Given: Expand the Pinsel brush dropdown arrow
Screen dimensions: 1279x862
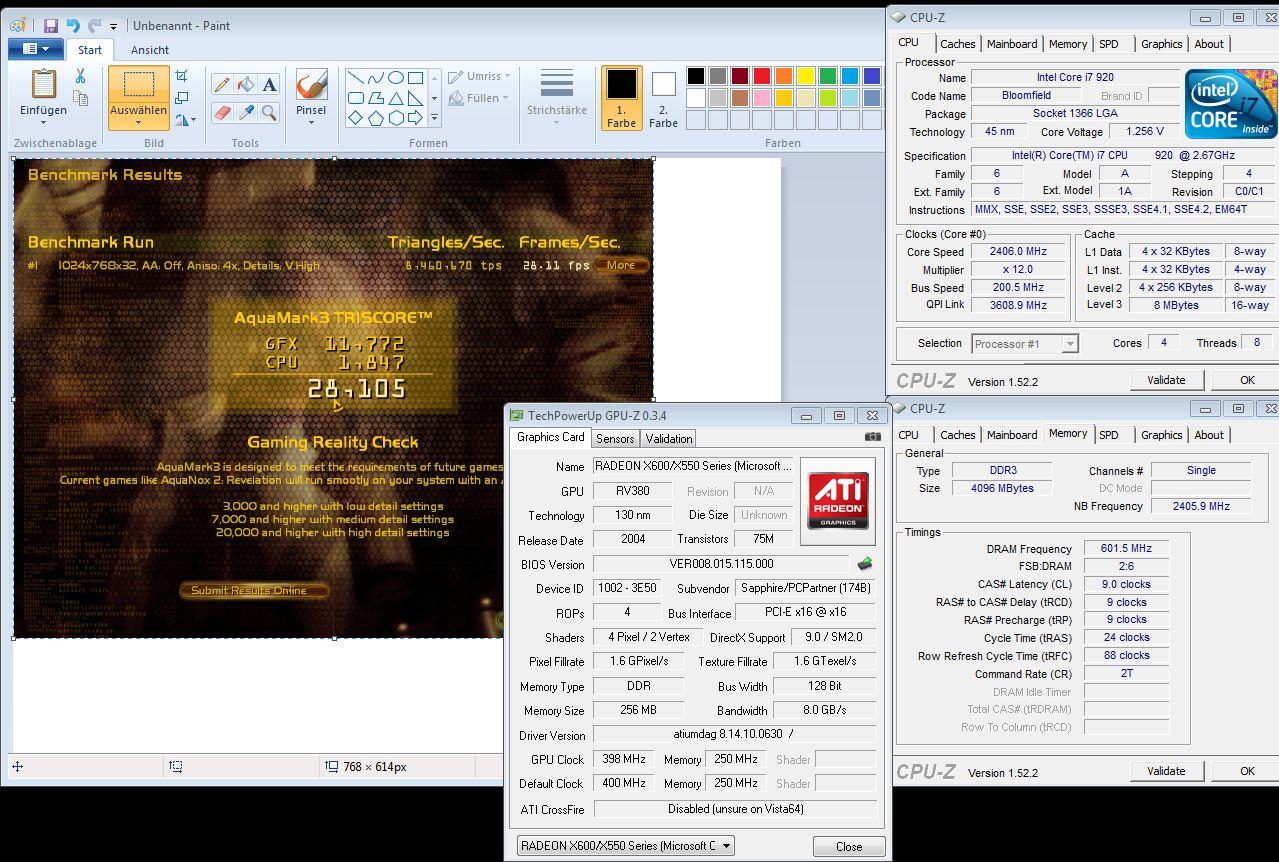Looking at the screenshot, I should tap(311, 123).
